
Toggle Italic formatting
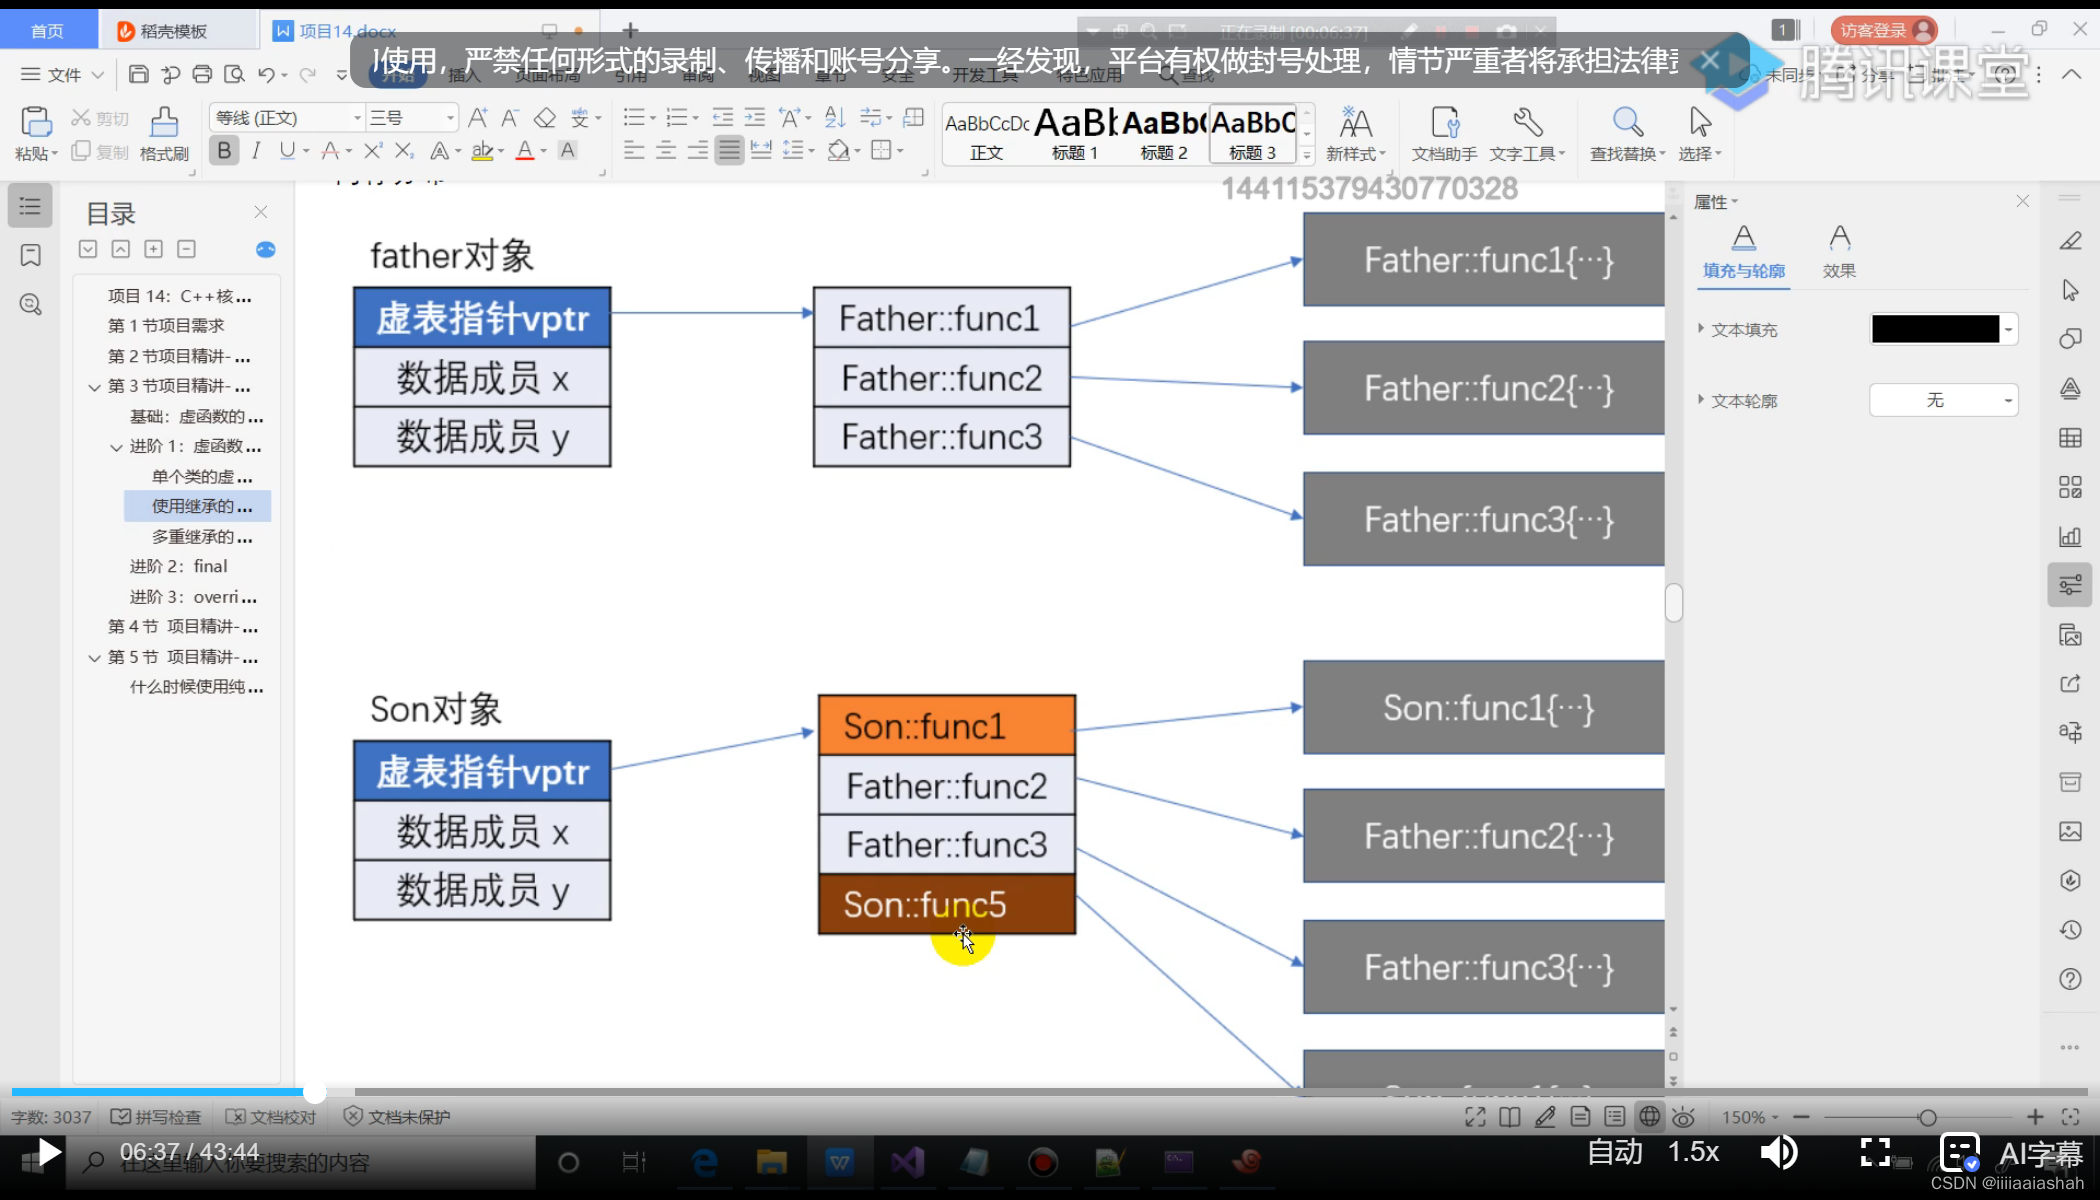point(256,151)
